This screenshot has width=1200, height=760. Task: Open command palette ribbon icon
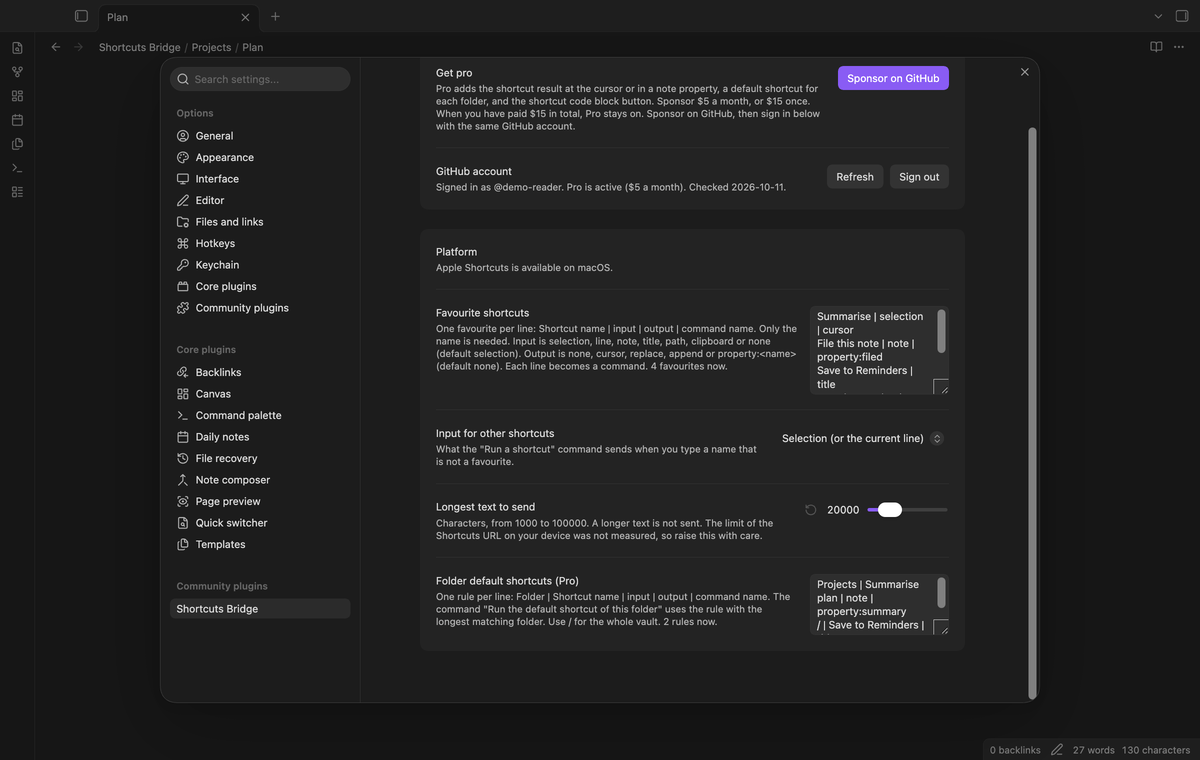[17, 168]
